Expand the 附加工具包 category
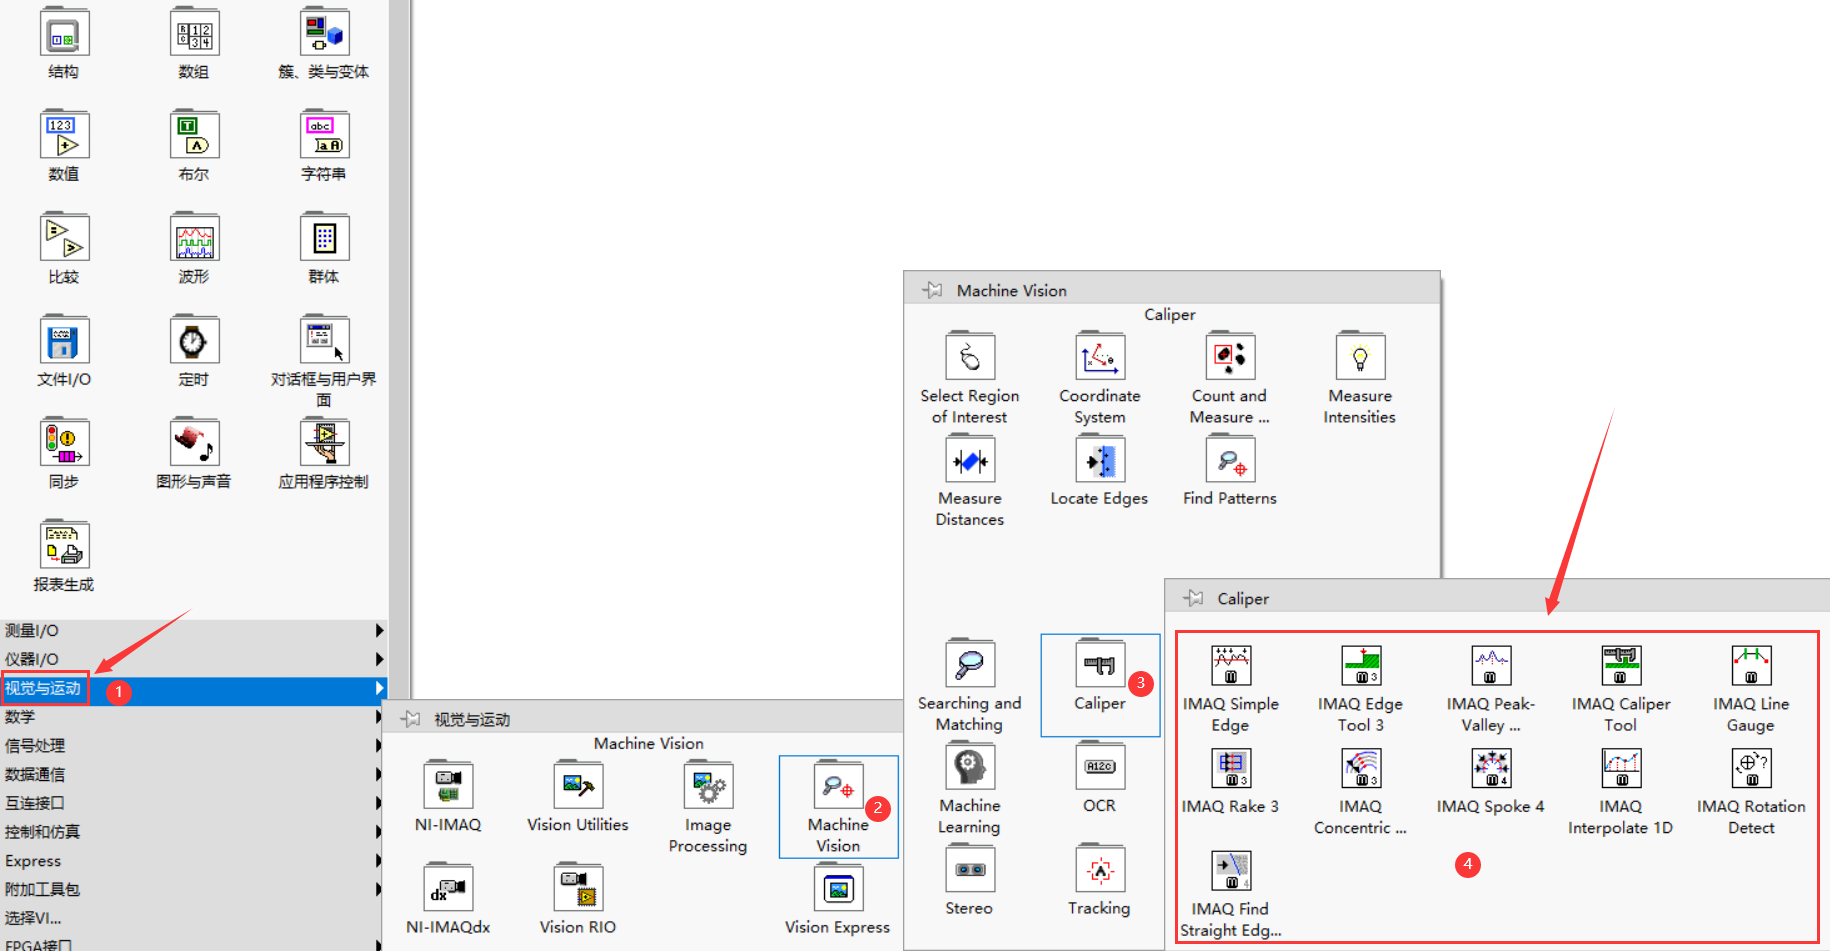This screenshot has height=951, width=1830. tap(193, 889)
